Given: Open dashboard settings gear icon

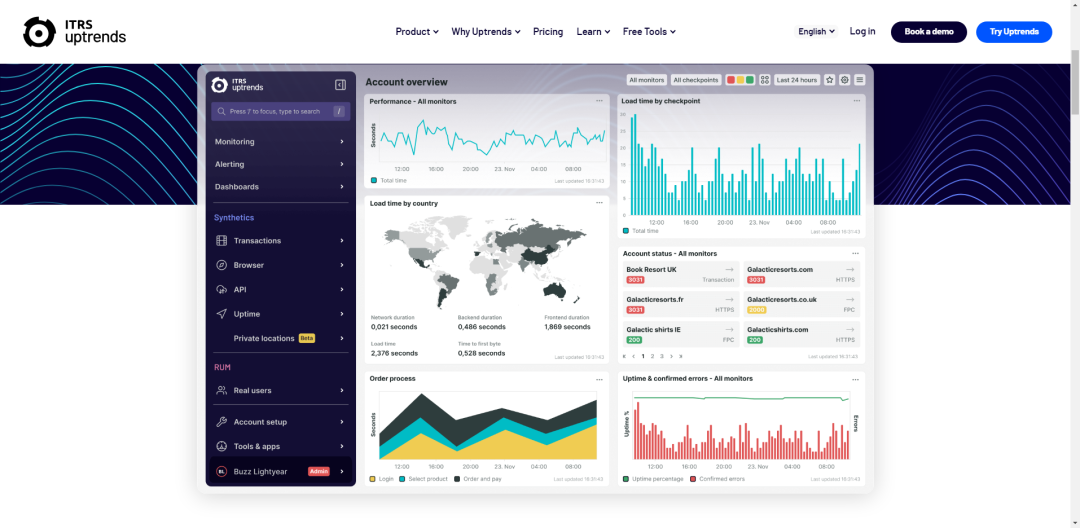Looking at the screenshot, I should [x=844, y=80].
